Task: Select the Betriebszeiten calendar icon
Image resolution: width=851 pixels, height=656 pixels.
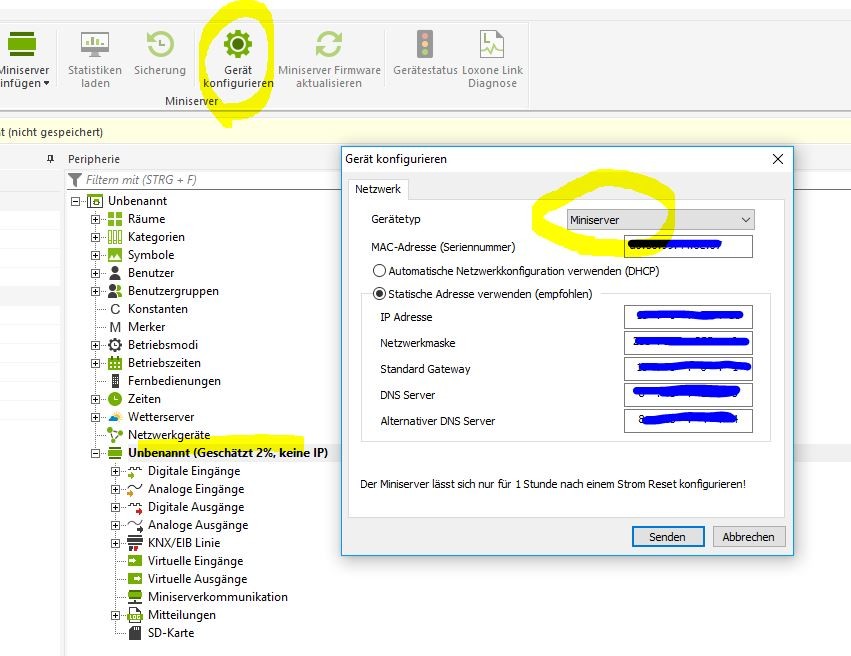Action: (x=115, y=363)
